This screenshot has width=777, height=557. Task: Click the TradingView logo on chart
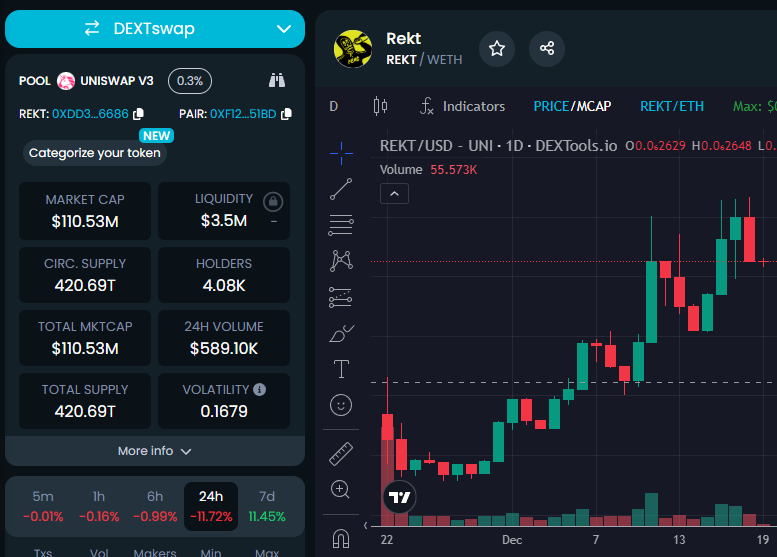pyautogui.click(x=399, y=497)
